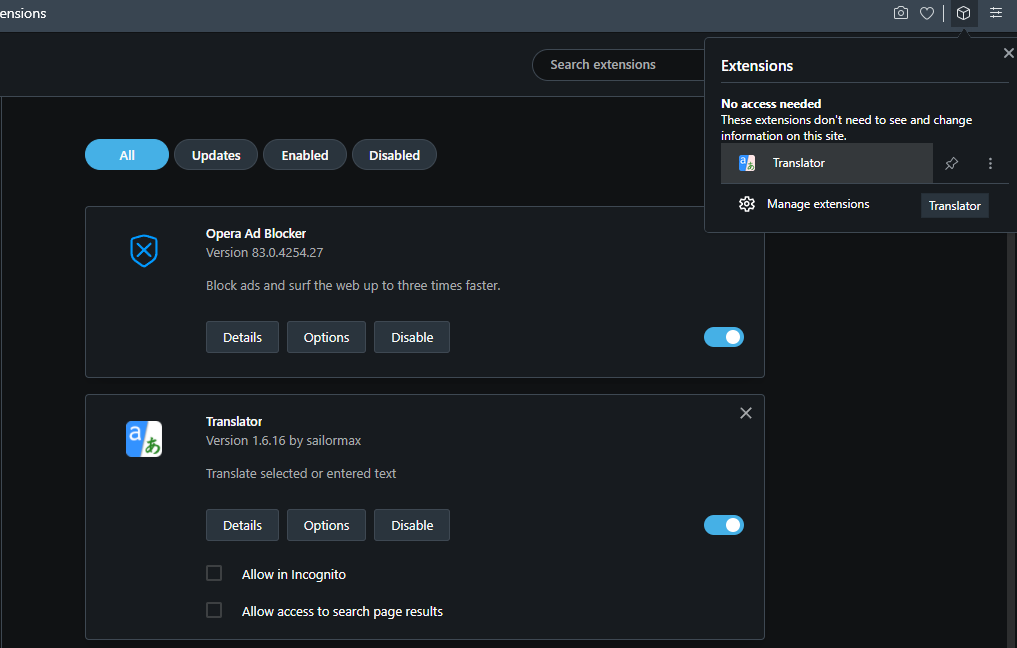Open the sidebar setup icon at top right

click(x=995, y=13)
